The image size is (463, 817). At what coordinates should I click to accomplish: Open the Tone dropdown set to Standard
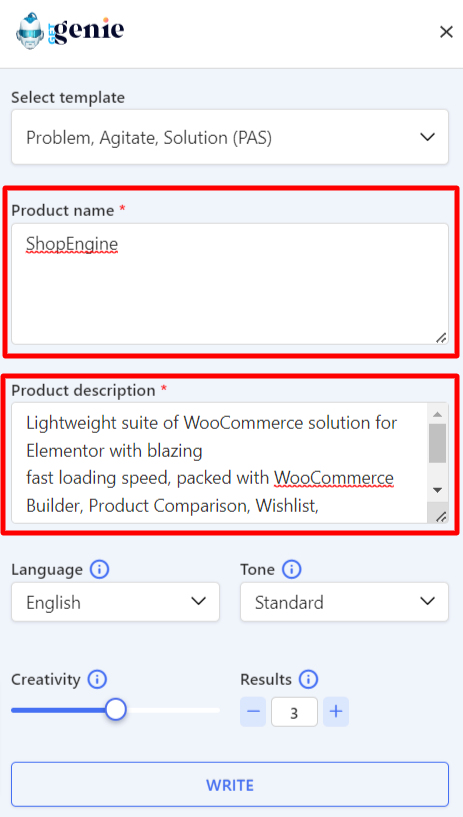[344, 602]
